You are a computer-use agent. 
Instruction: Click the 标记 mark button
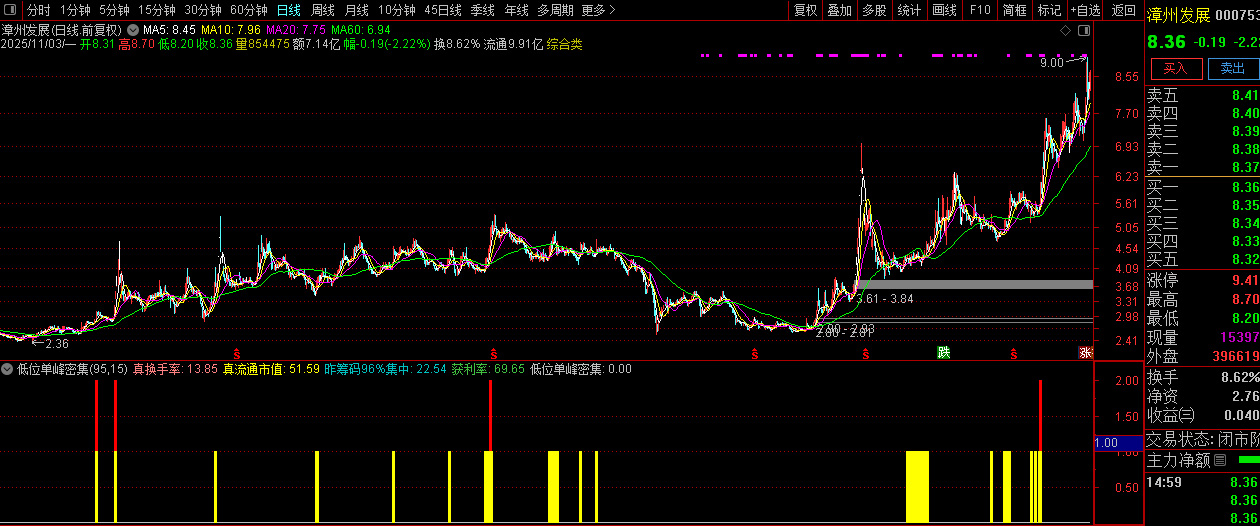click(1049, 10)
